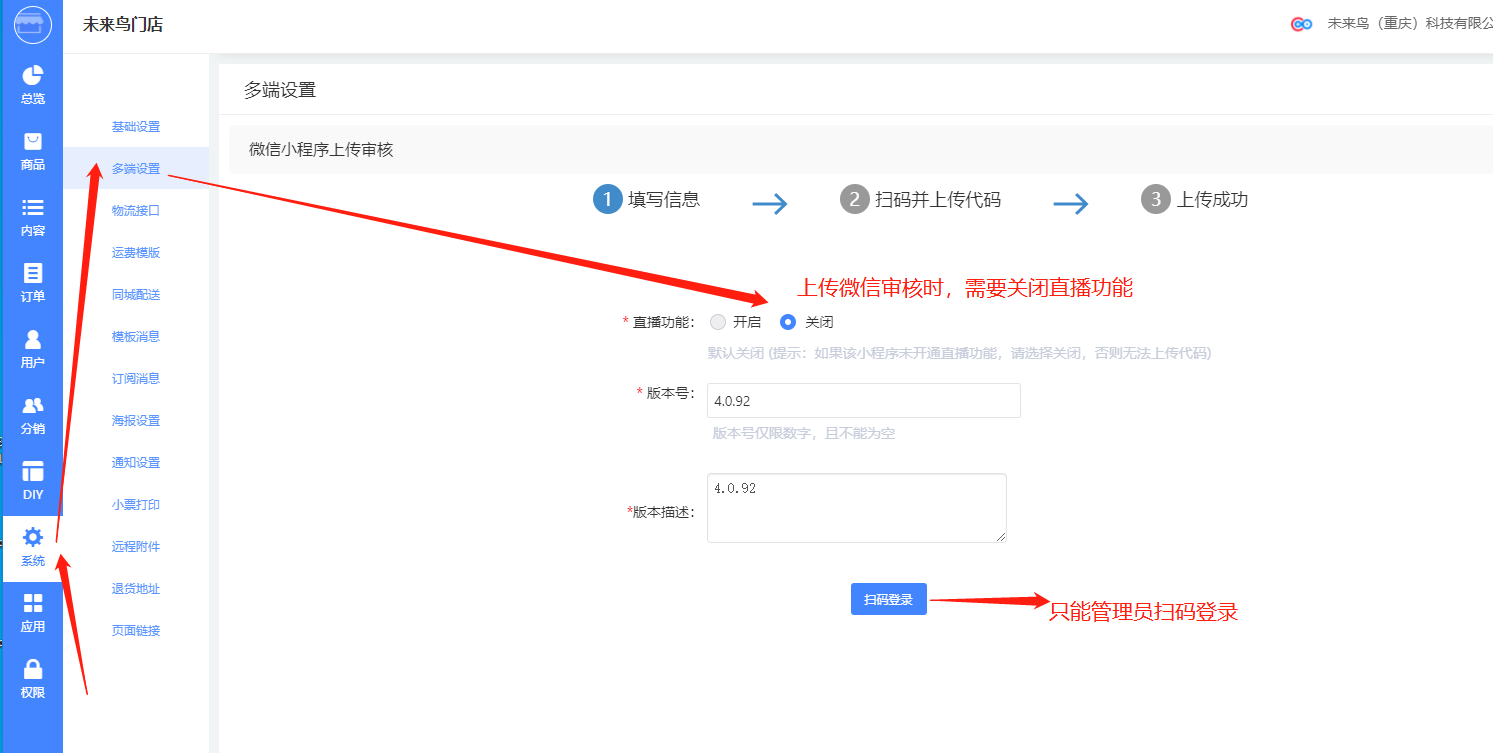
Task: Open the 用户 person icon
Action: [33, 340]
